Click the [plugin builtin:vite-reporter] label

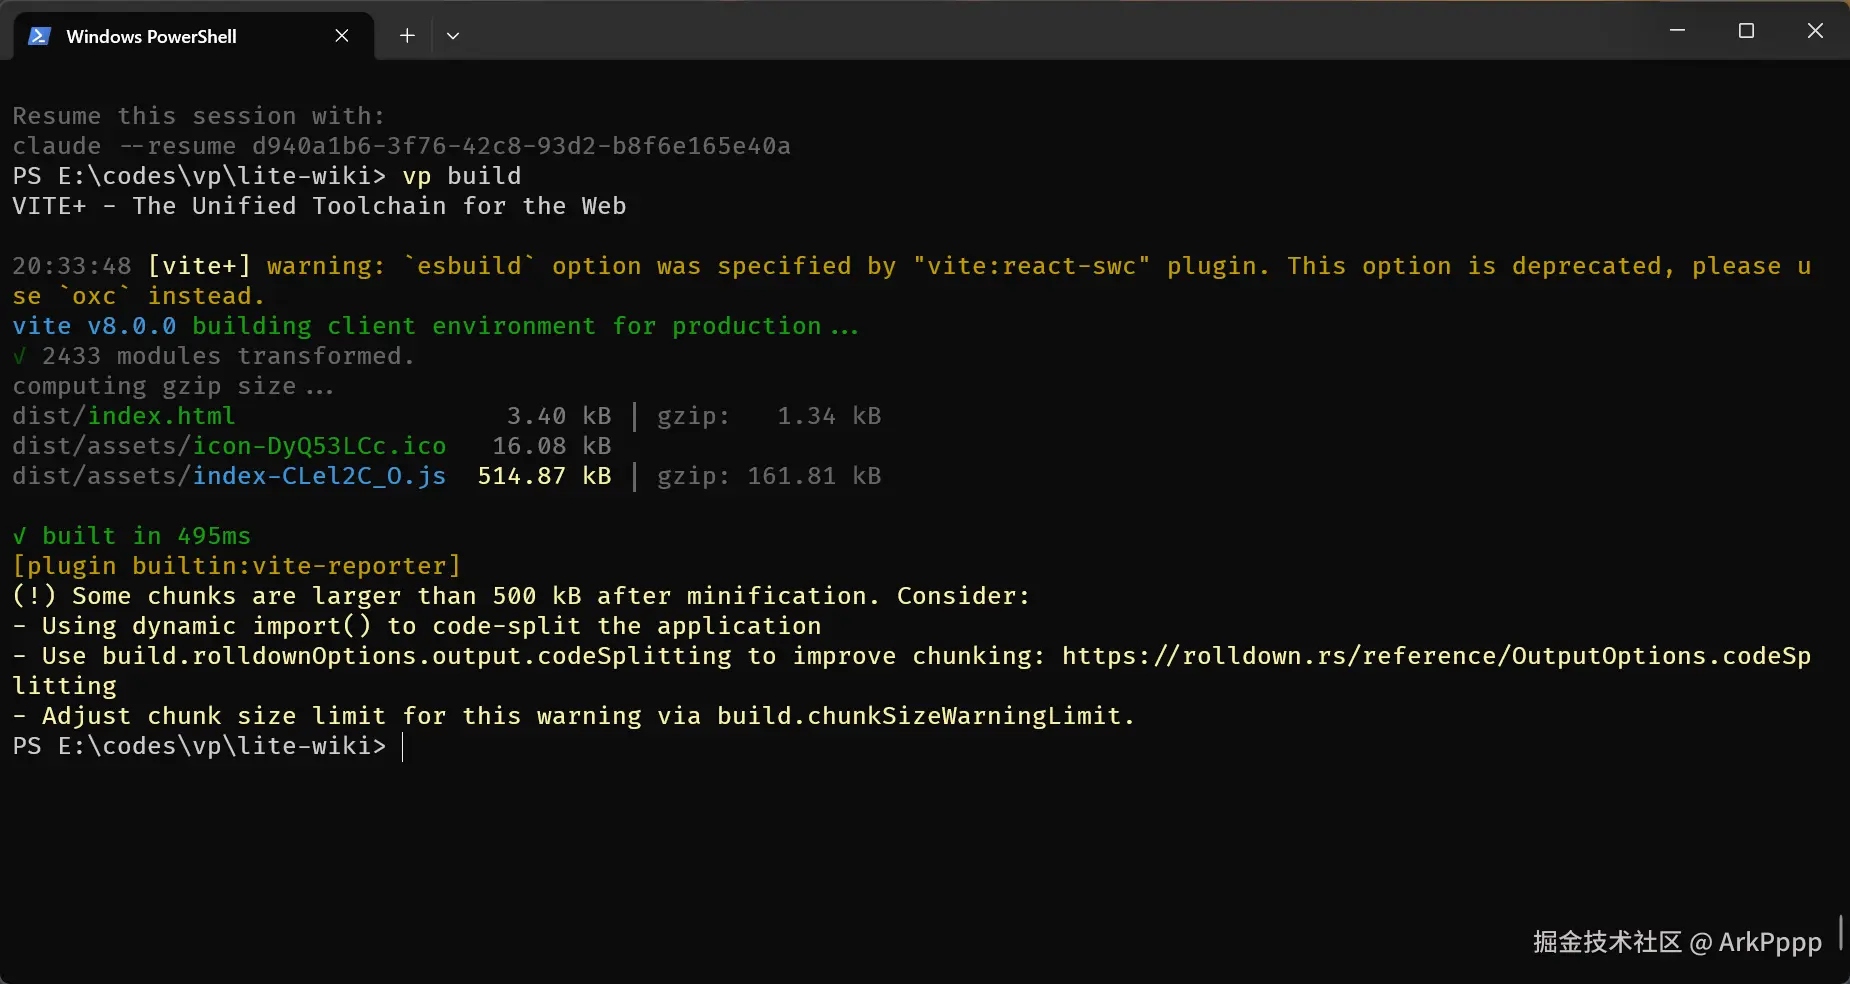pos(236,566)
